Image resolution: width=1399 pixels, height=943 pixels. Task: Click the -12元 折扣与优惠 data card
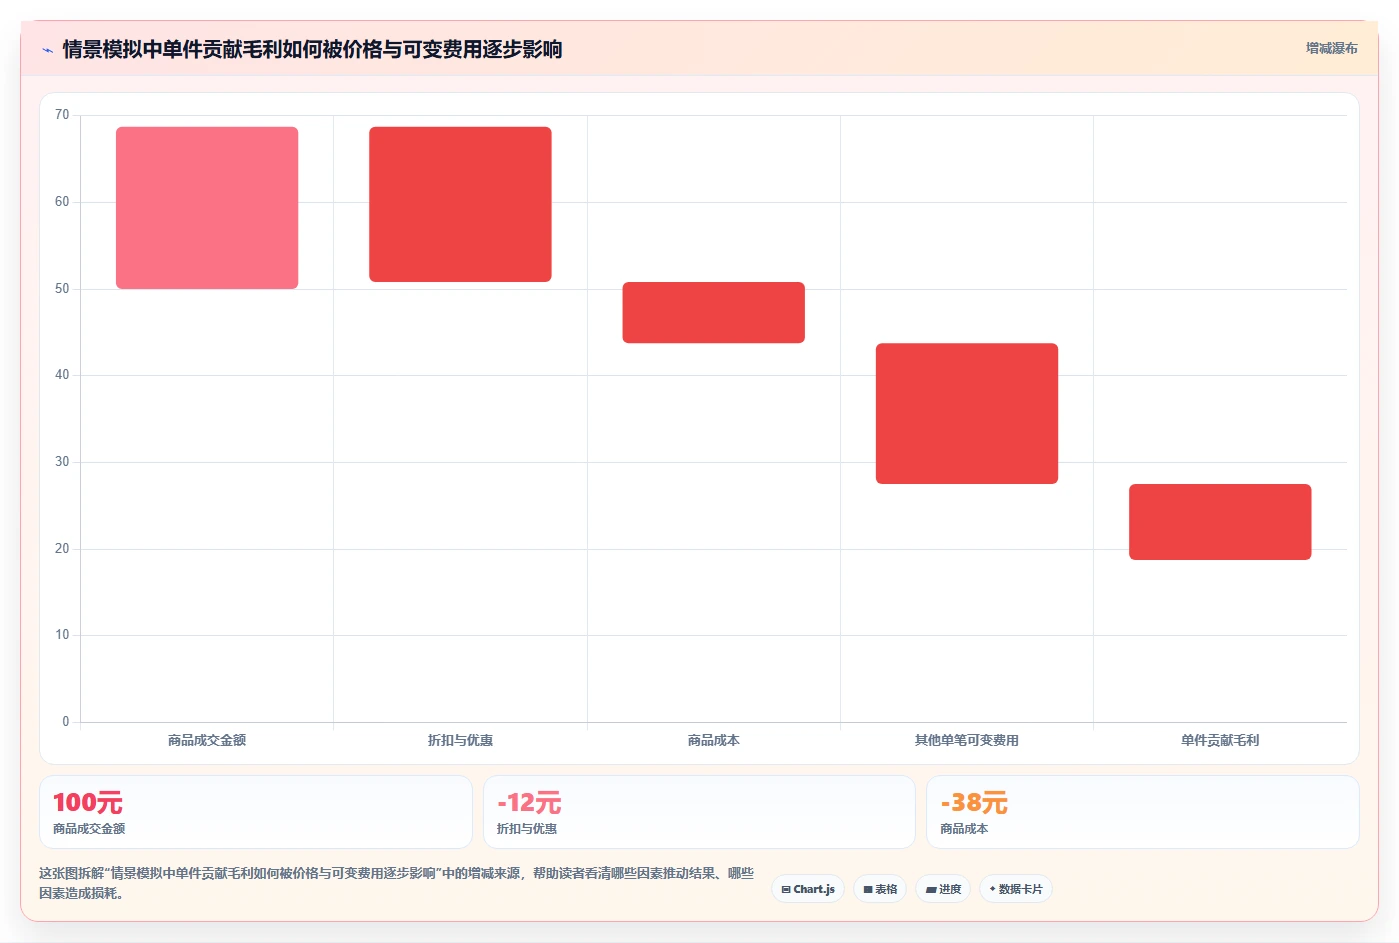click(699, 812)
